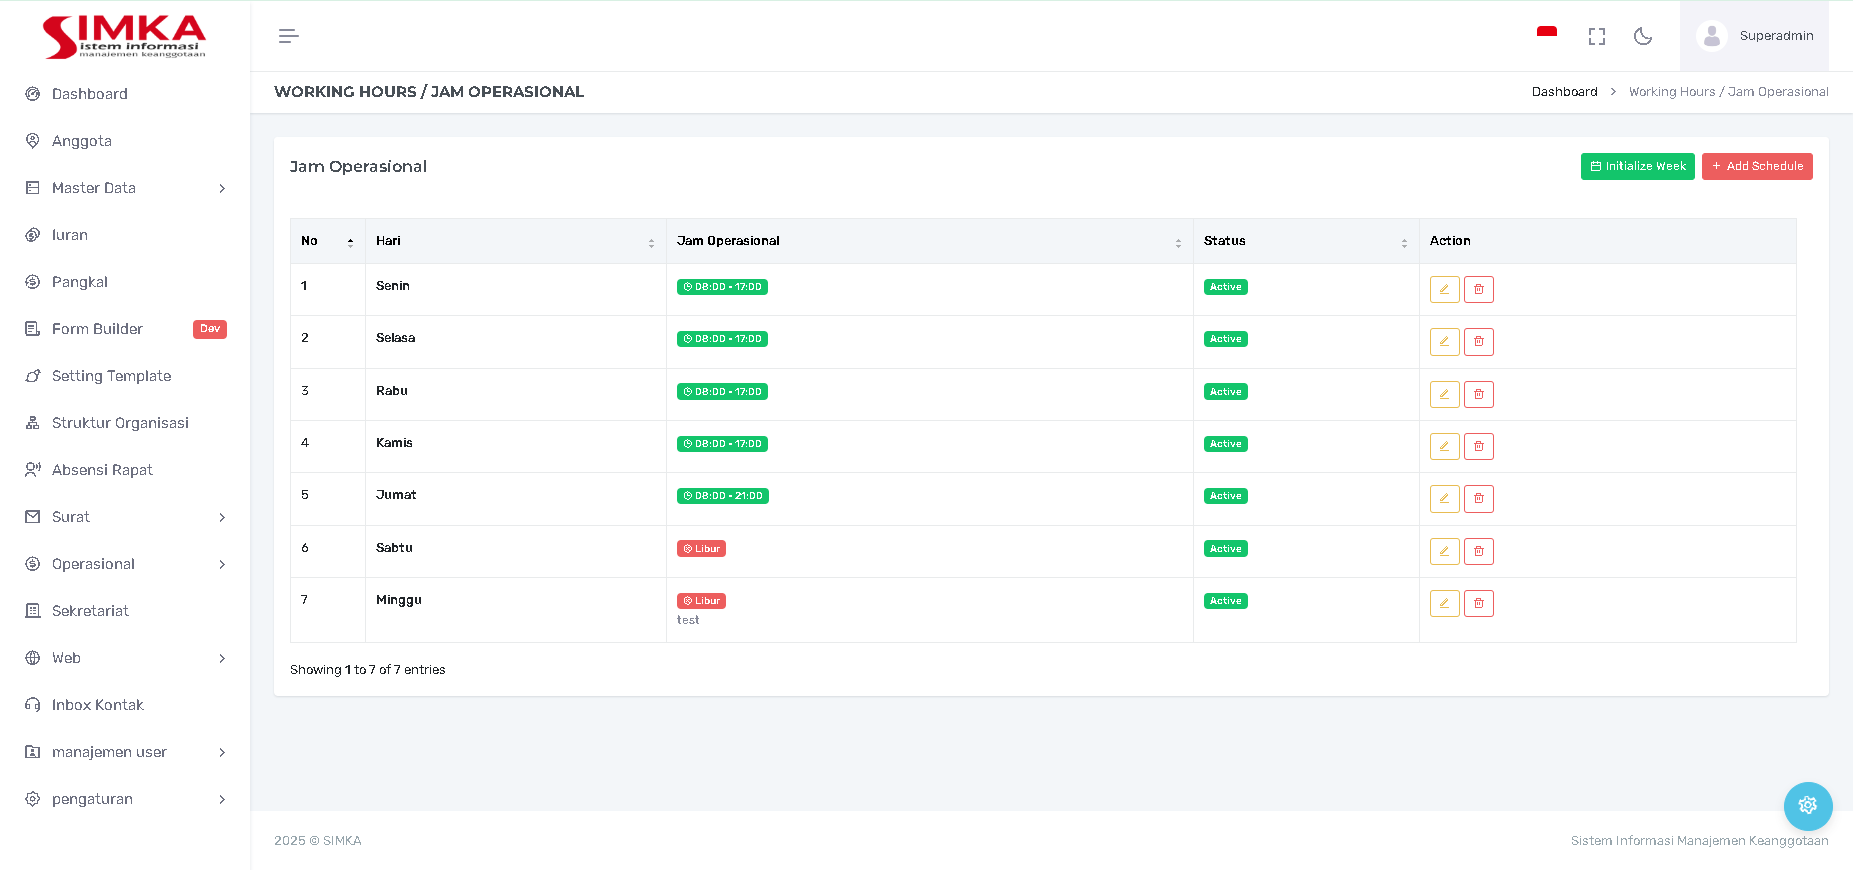Click the edit pencil for Jumat
The image size is (1853, 870).
click(x=1444, y=499)
